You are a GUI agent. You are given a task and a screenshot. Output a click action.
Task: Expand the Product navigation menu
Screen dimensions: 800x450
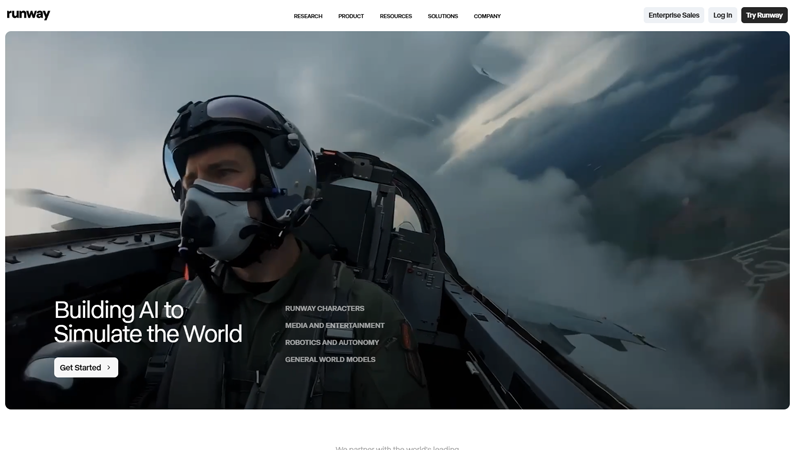[x=351, y=16]
